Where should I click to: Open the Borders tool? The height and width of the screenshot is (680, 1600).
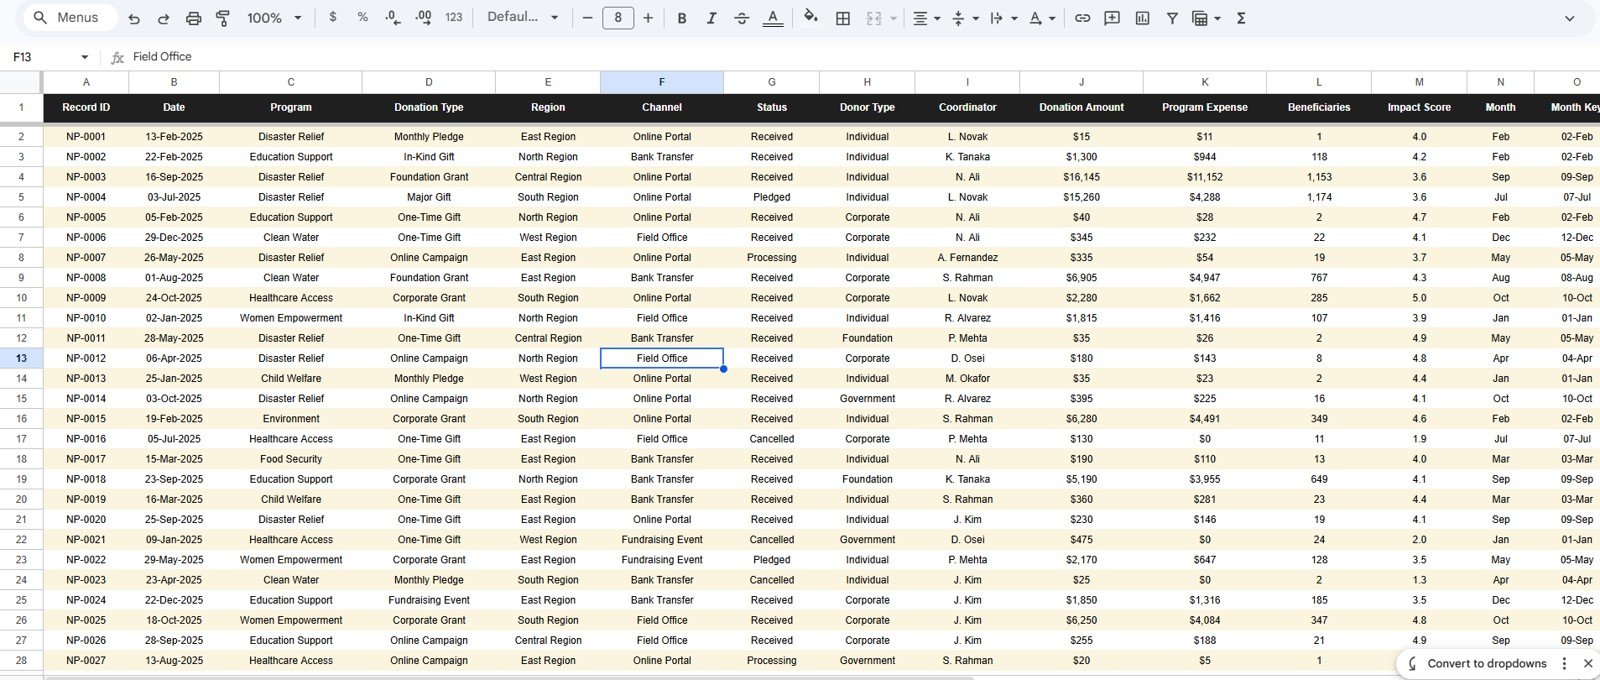tap(843, 18)
